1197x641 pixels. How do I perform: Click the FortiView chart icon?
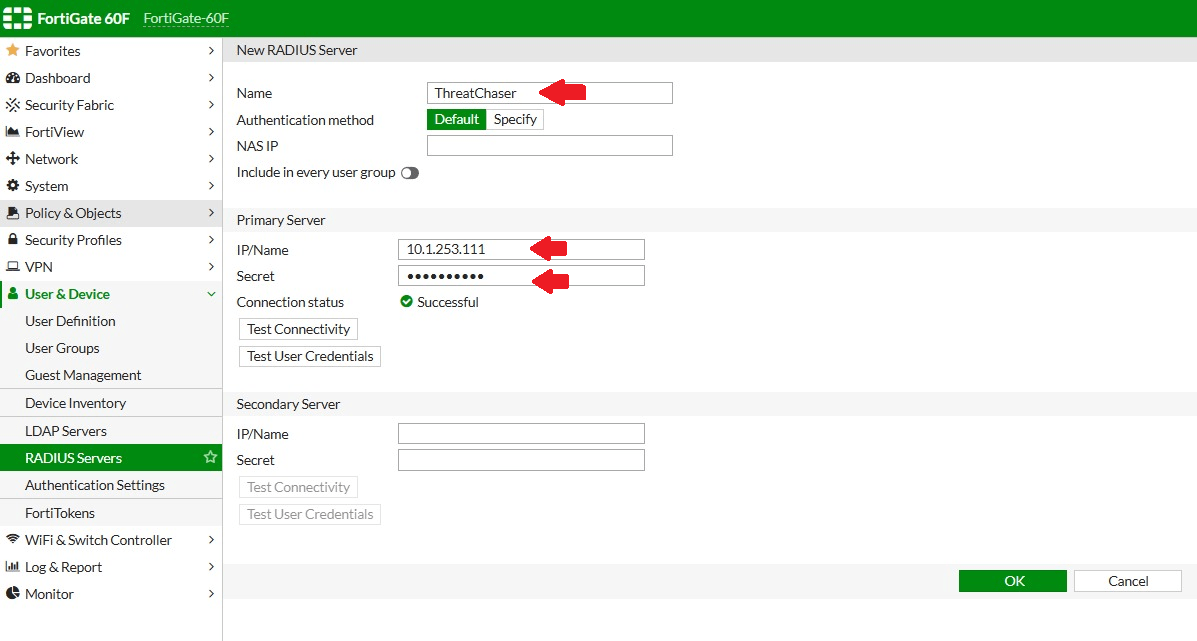(x=13, y=132)
